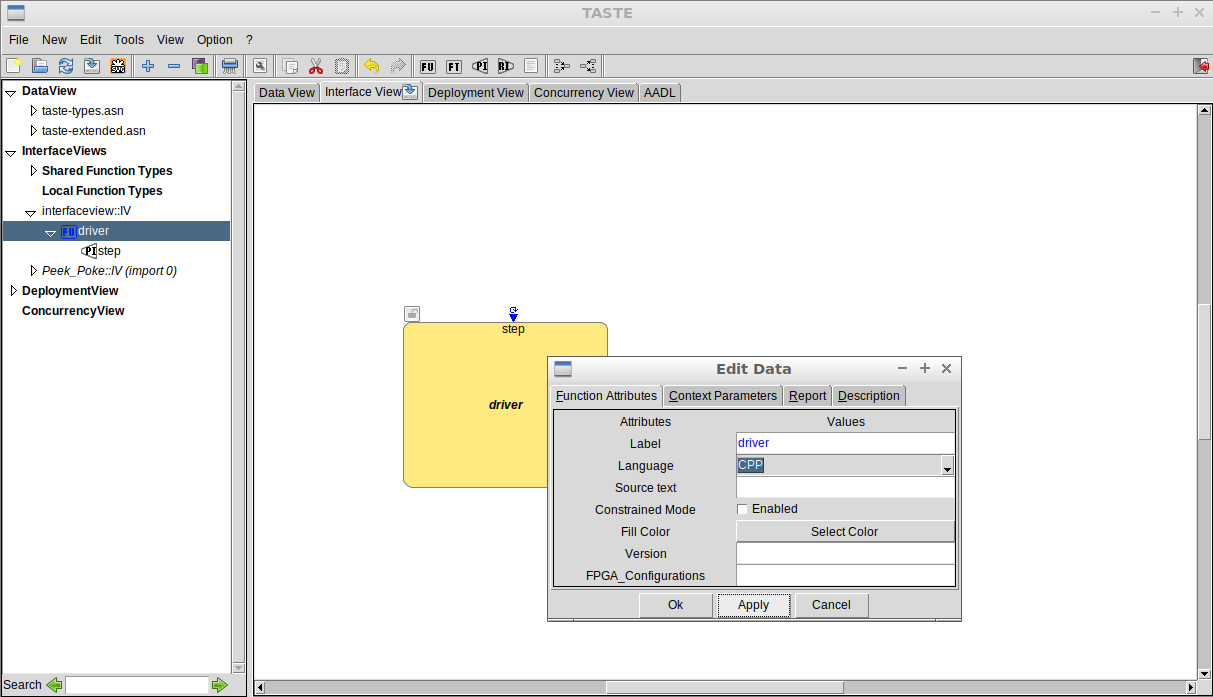Image resolution: width=1213 pixels, height=697 pixels.
Task: Select the Provided Interface tool (PI)
Action: (480, 66)
